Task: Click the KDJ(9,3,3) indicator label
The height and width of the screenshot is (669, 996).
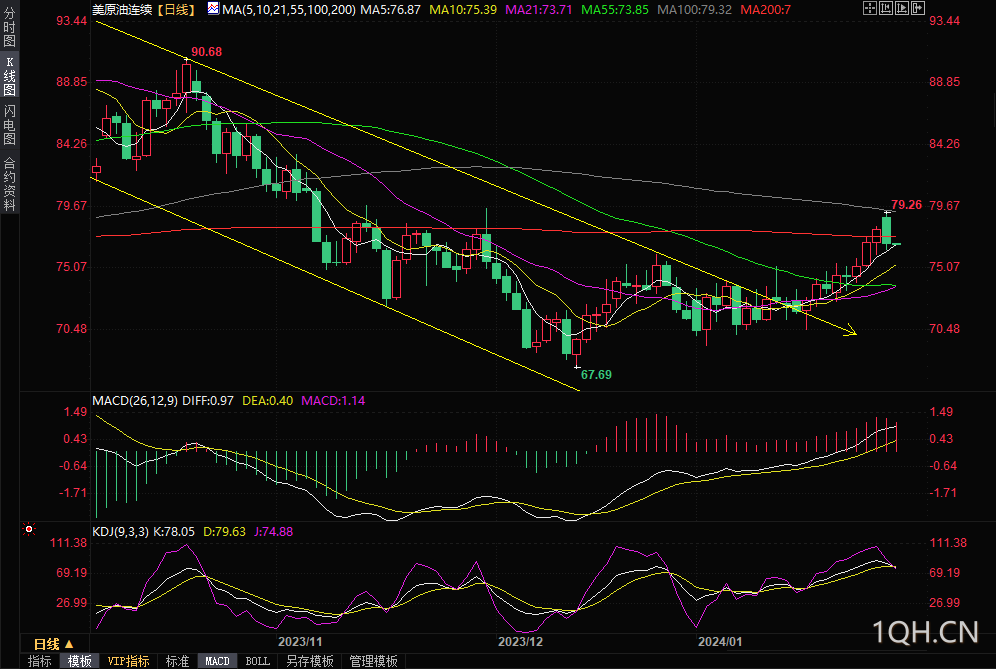Action: (x=121, y=532)
